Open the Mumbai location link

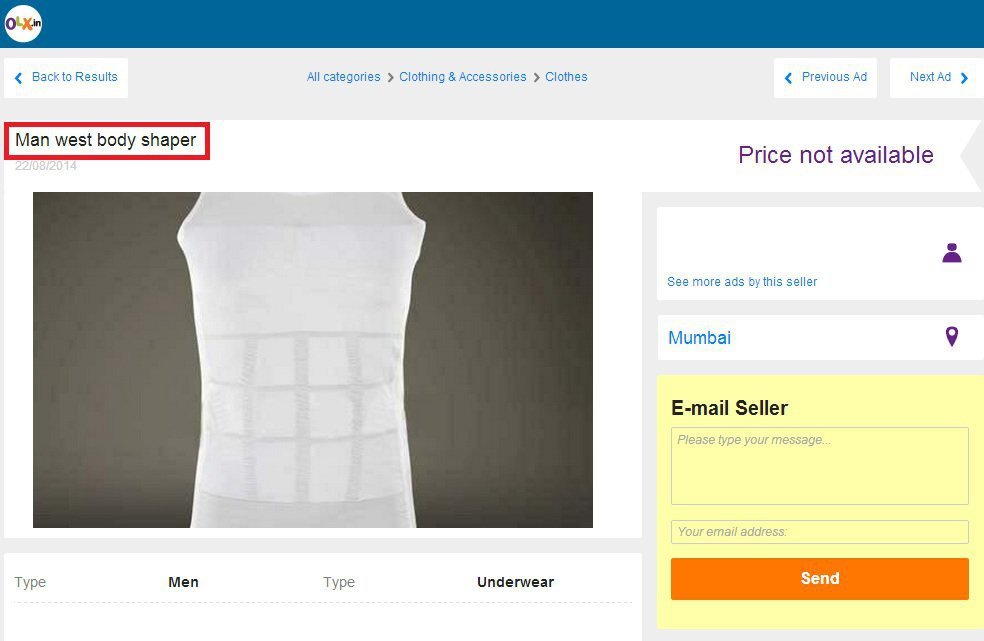699,338
